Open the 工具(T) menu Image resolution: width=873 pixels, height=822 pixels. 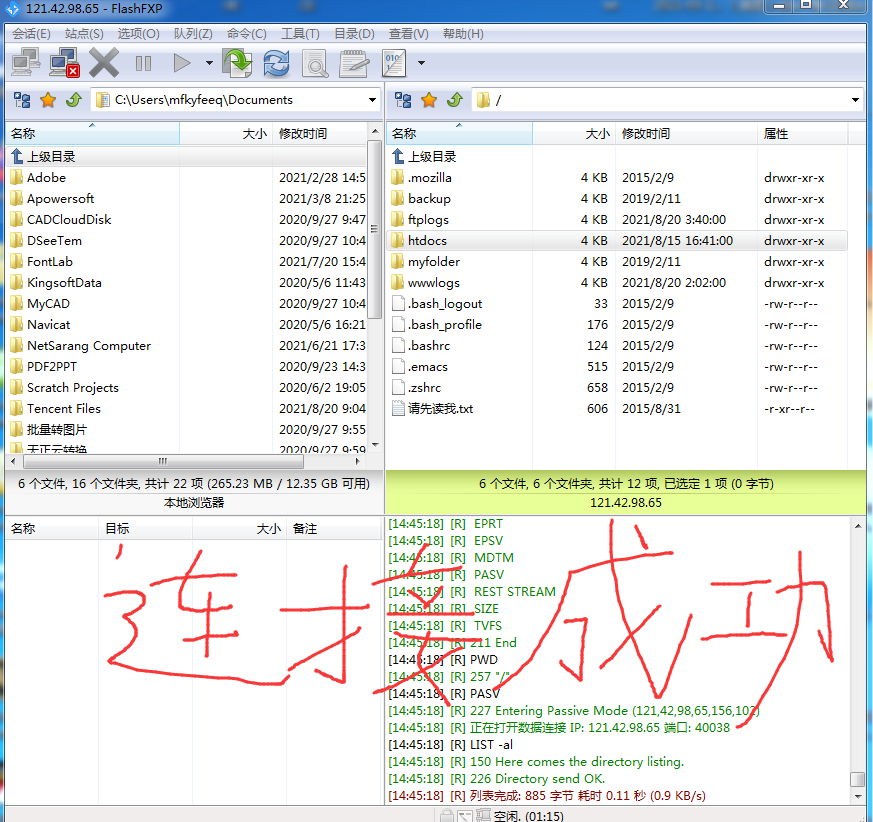(x=300, y=34)
